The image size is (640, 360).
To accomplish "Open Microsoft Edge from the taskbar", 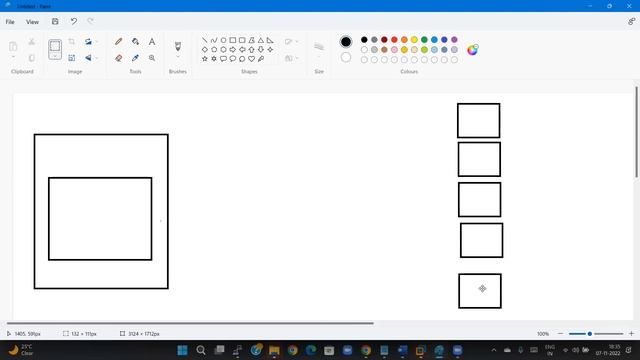I will pyautogui.click(x=311, y=350).
